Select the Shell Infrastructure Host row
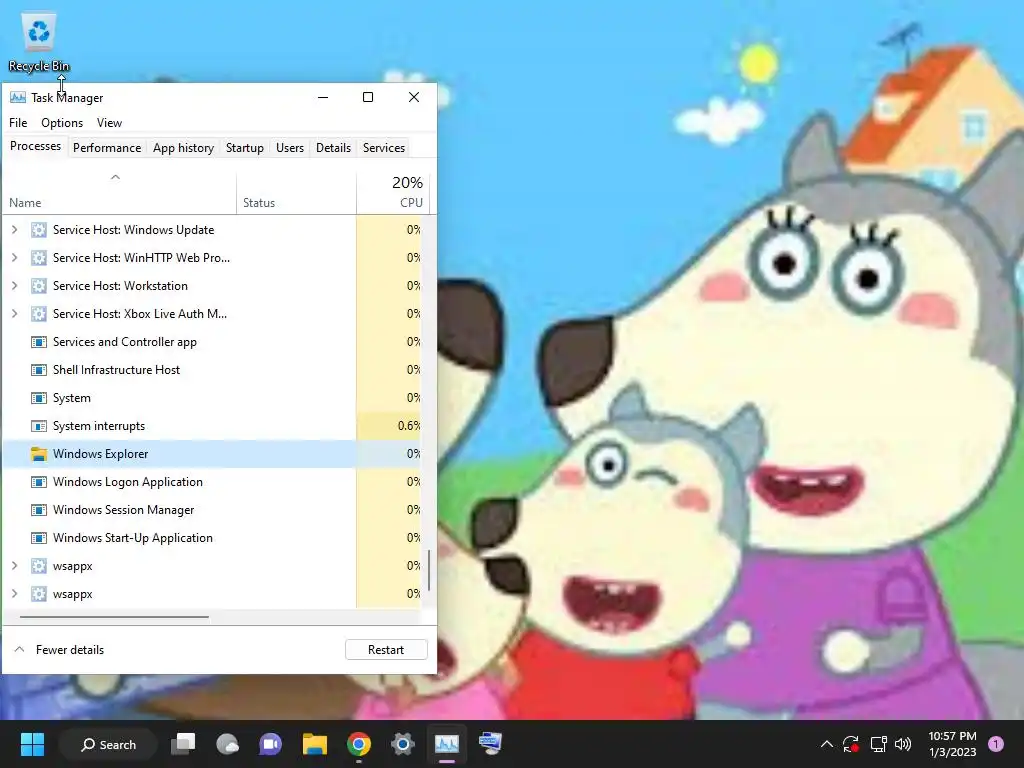 tap(212, 370)
